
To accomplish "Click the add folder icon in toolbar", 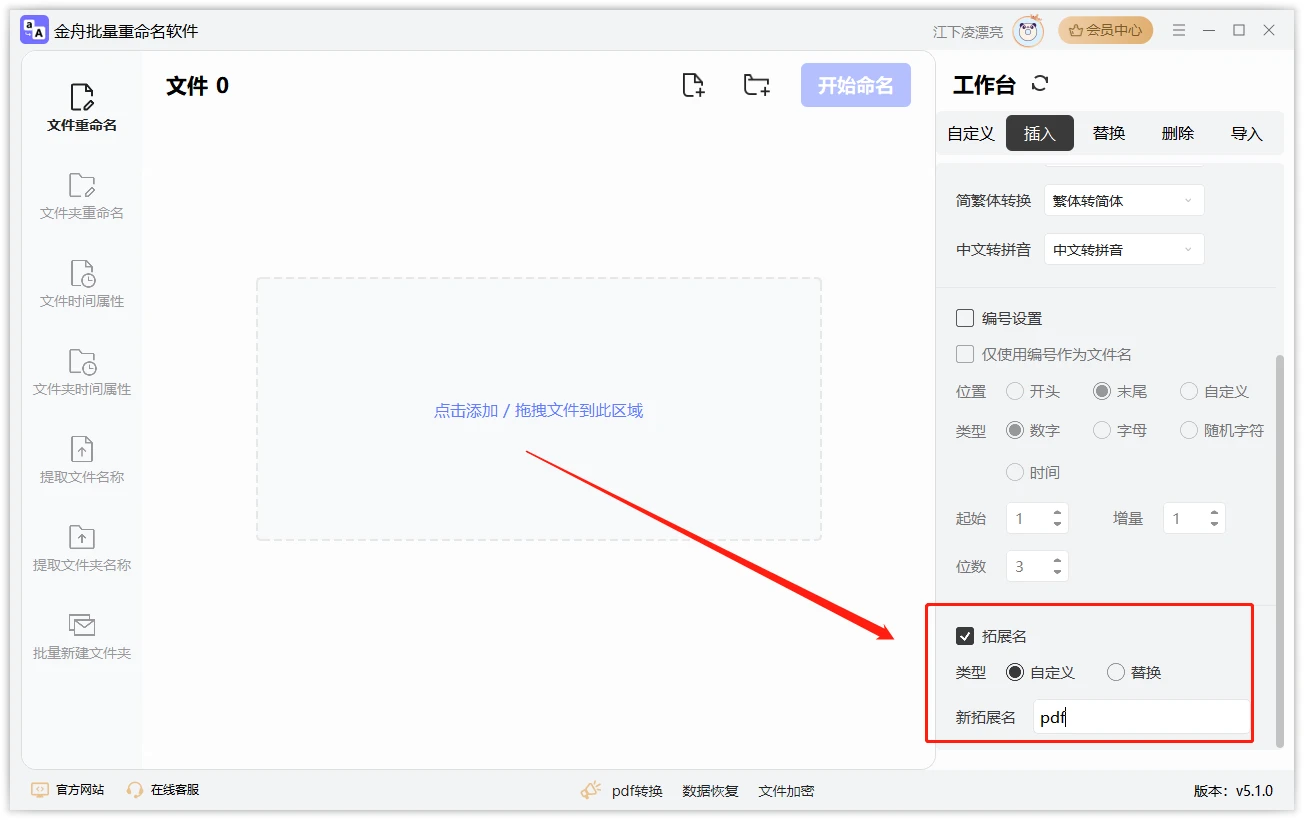I will (757, 86).
